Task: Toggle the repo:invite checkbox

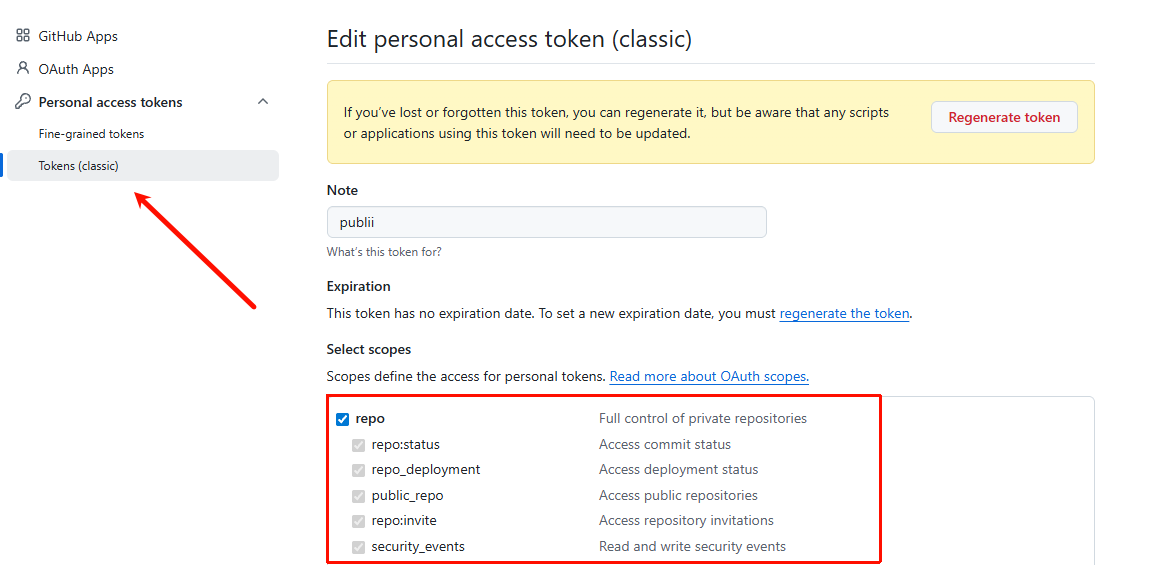Action: point(358,521)
